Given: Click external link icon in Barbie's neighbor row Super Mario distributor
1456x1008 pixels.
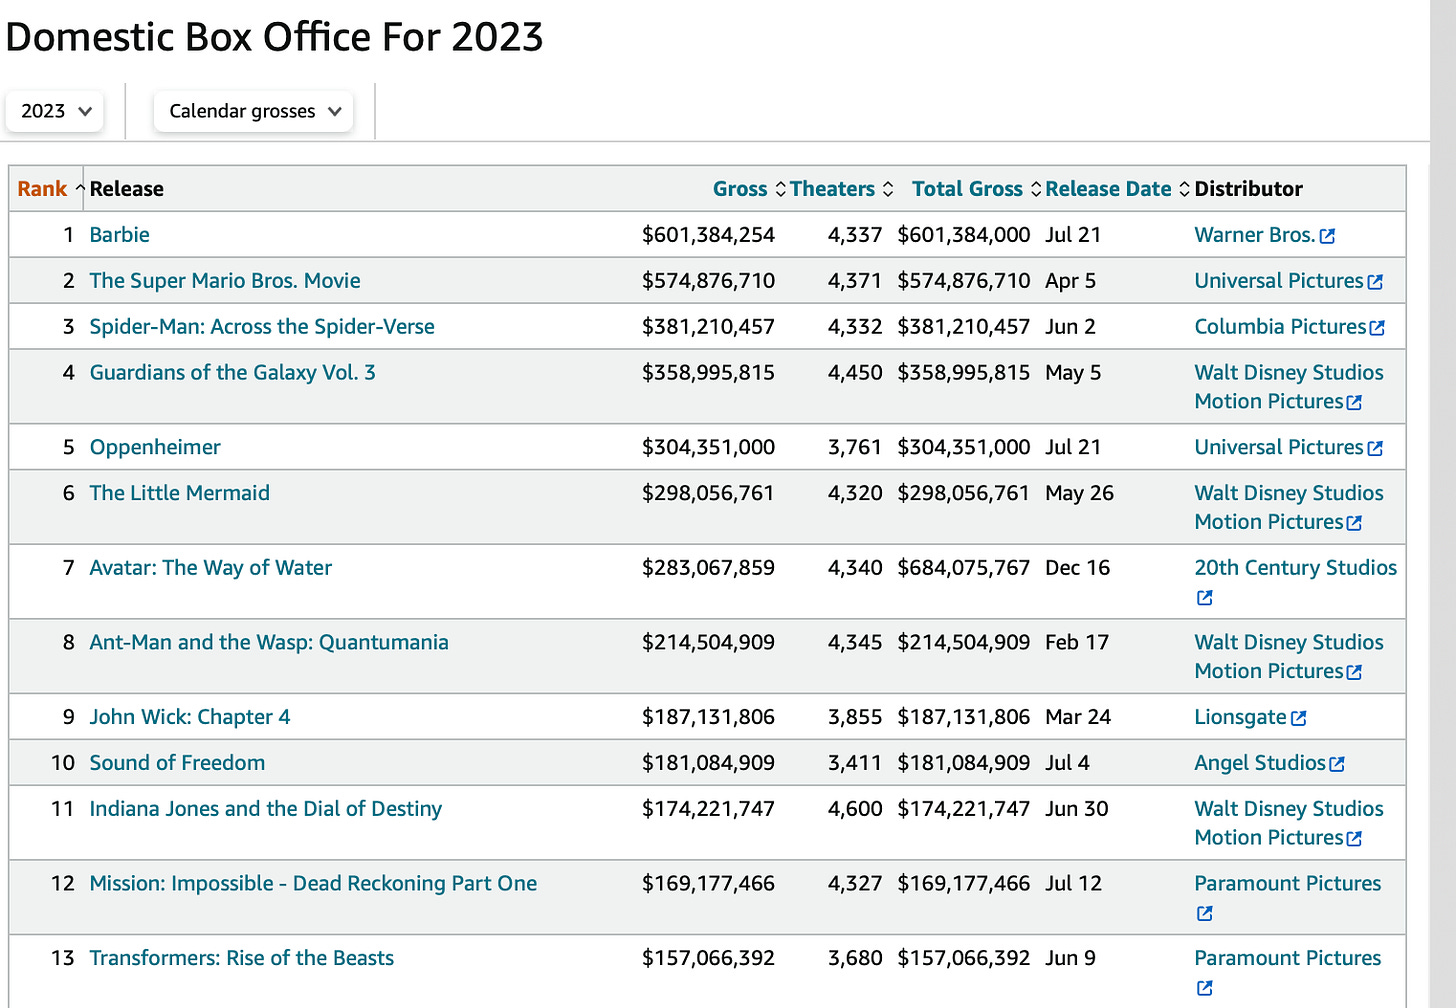Looking at the screenshot, I should (x=1375, y=282).
